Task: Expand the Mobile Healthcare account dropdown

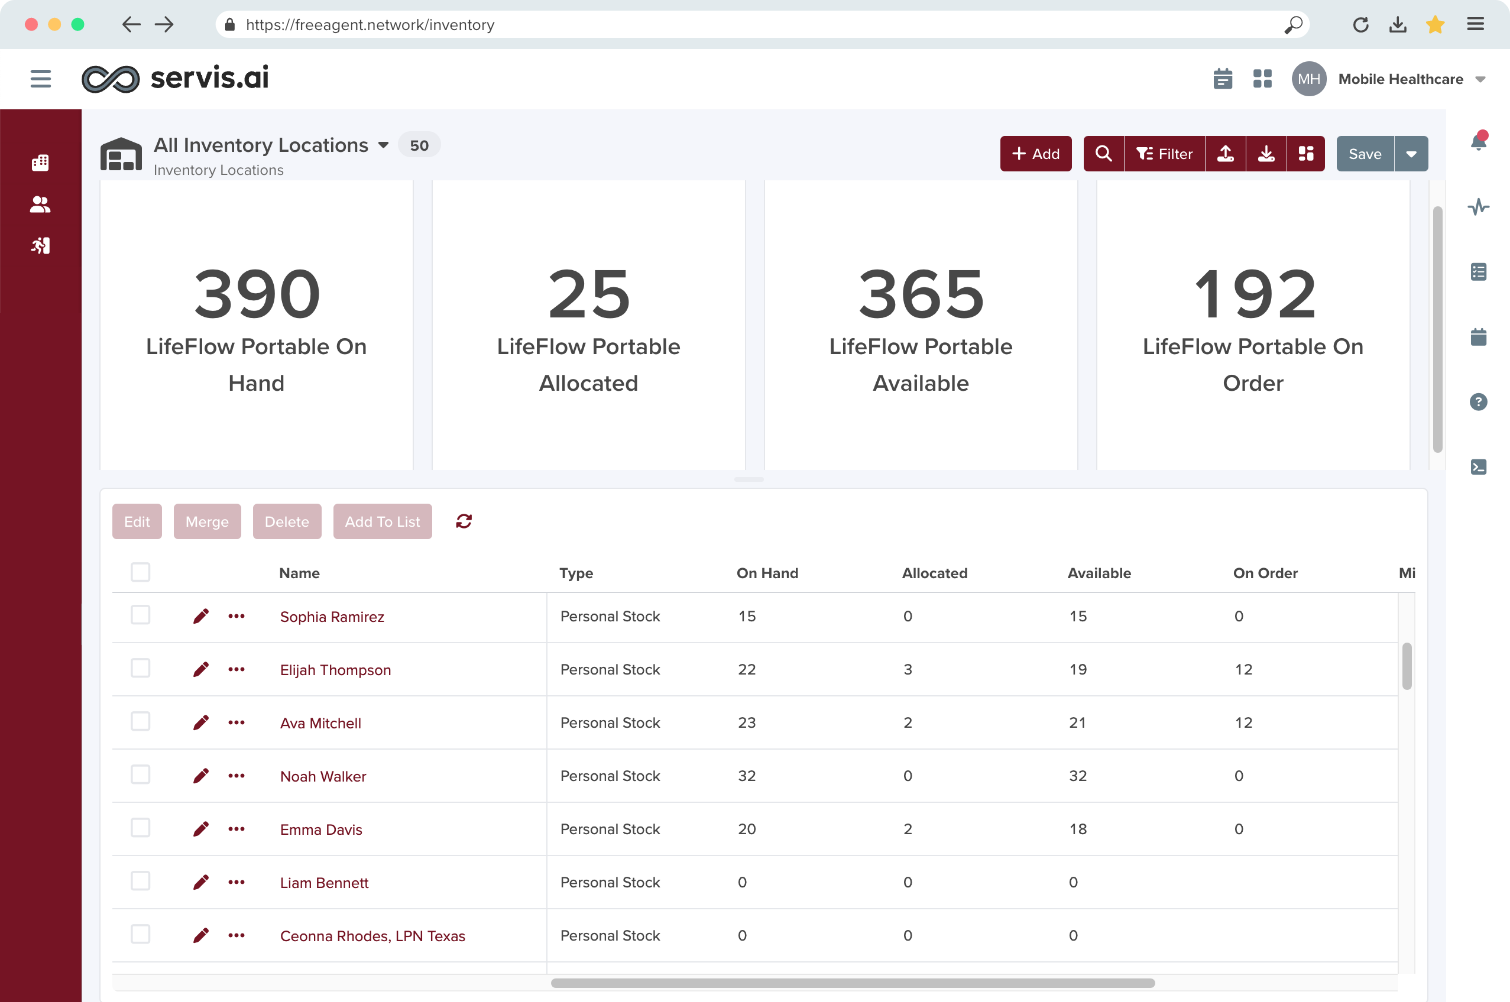Action: point(1480,79)
